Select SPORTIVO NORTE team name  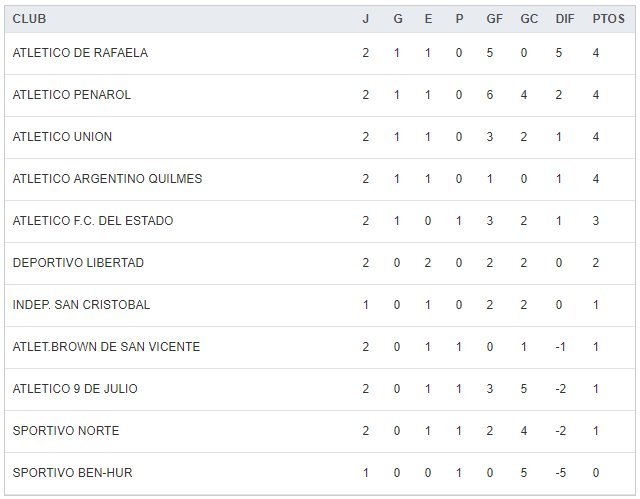click(x=66, y=431)
